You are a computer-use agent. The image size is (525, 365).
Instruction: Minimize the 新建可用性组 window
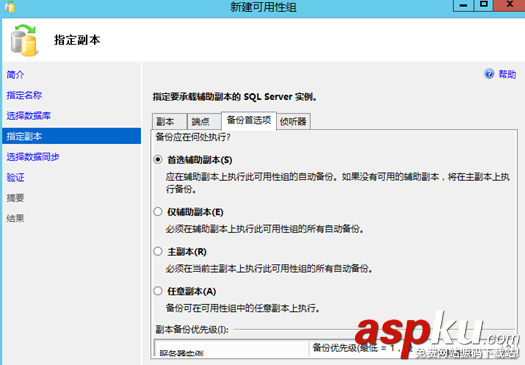pyautogui.click(x=463, y=5)
